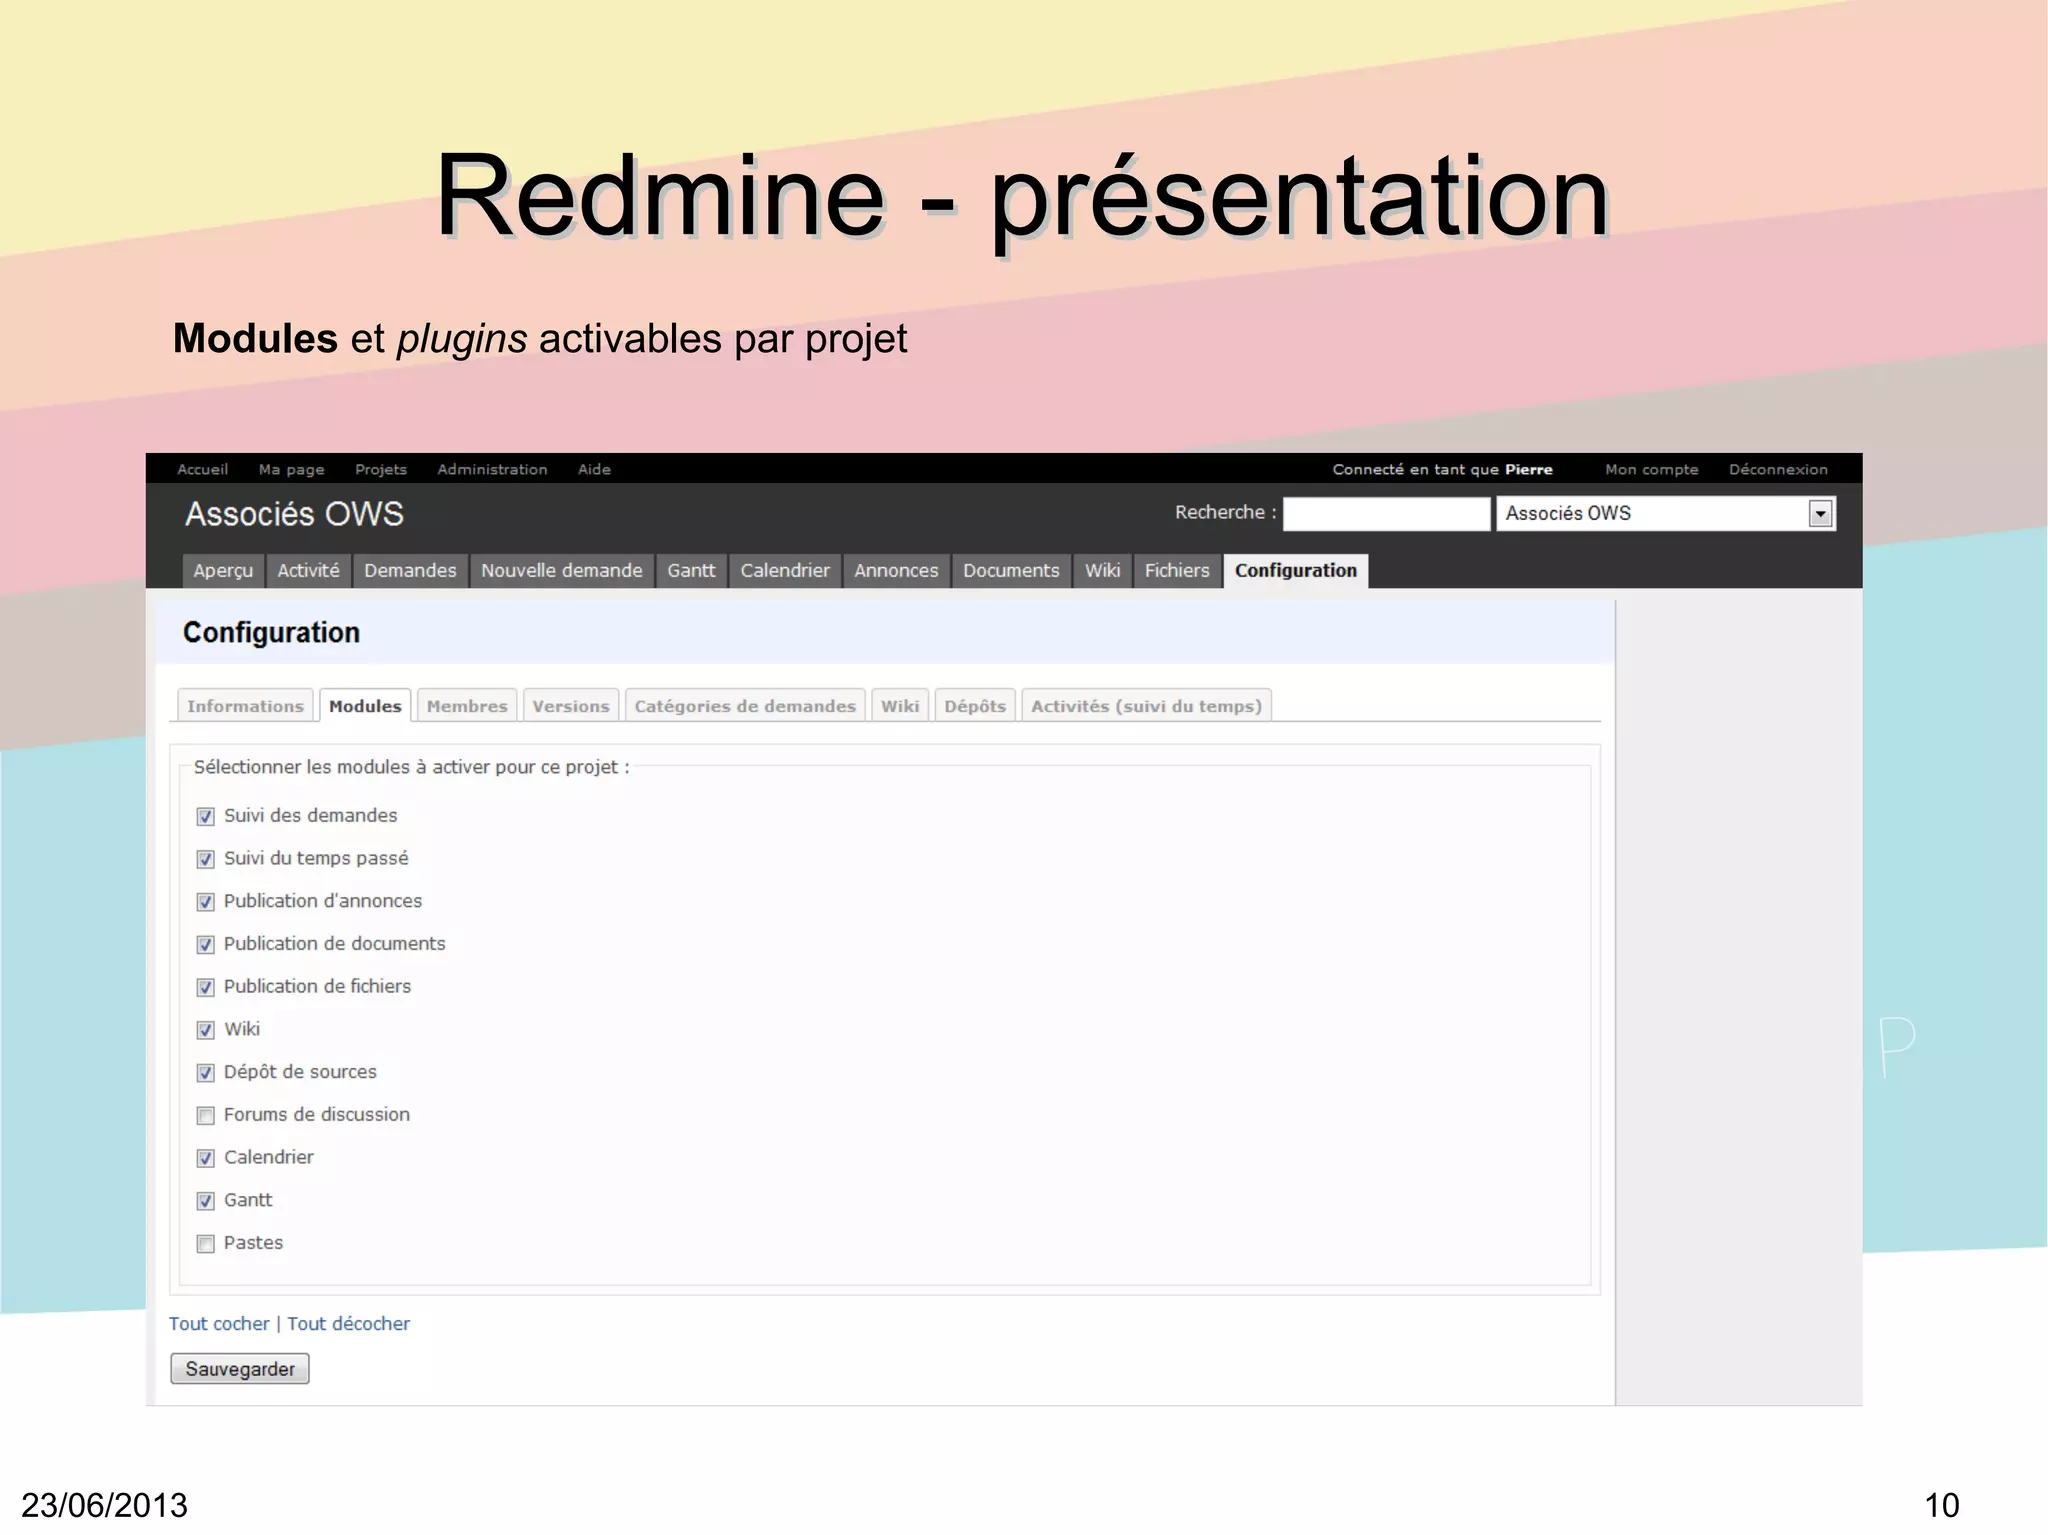2048x1535 pixels.
Task: Uncheck the Suivi des demandes module
Action: tap(205, 816)
